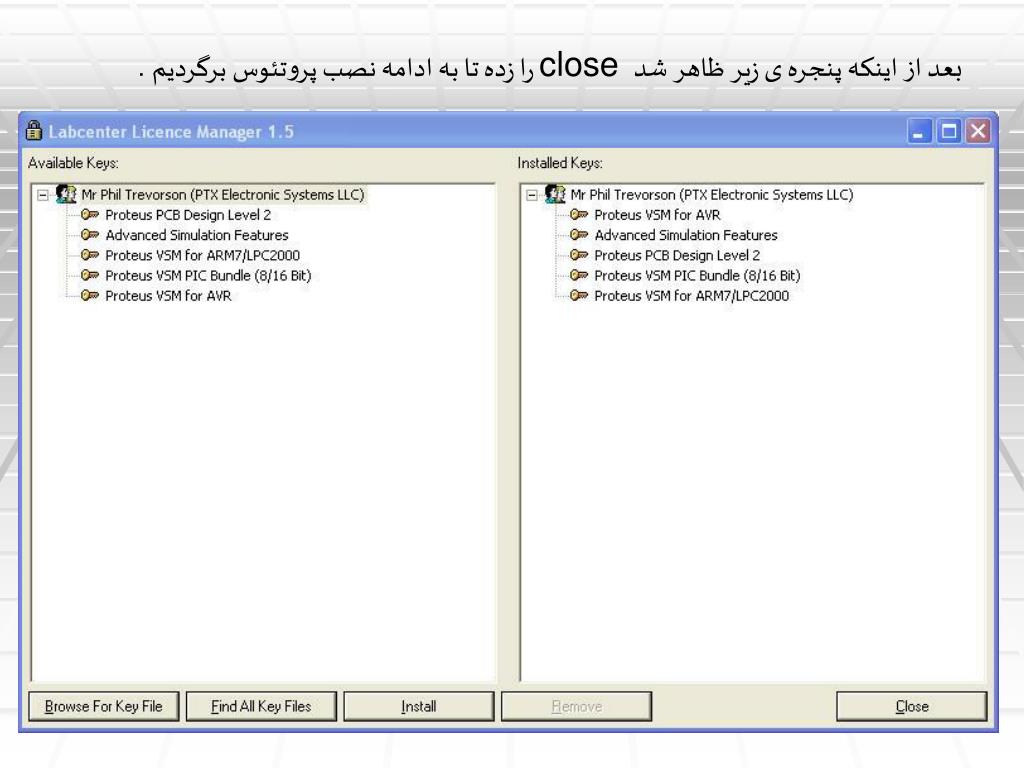Screen dimensions: 1024x768
Task: Click key icon beside available Proteus VSM PIC Bundle
Action: (x=90, y=275)
